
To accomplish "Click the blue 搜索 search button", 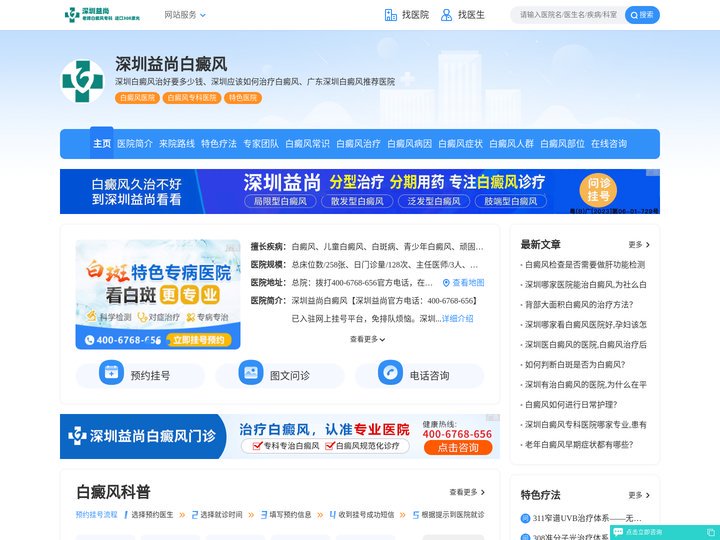I will (642, 15).
